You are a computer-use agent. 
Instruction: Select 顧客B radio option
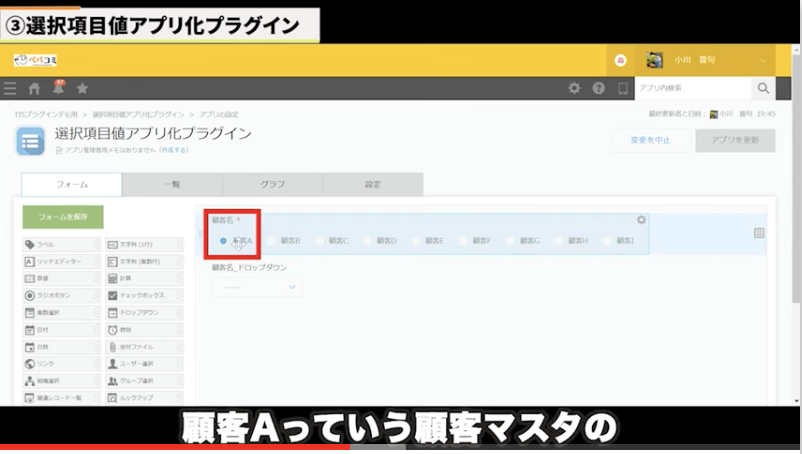click(x=271, y=241)
